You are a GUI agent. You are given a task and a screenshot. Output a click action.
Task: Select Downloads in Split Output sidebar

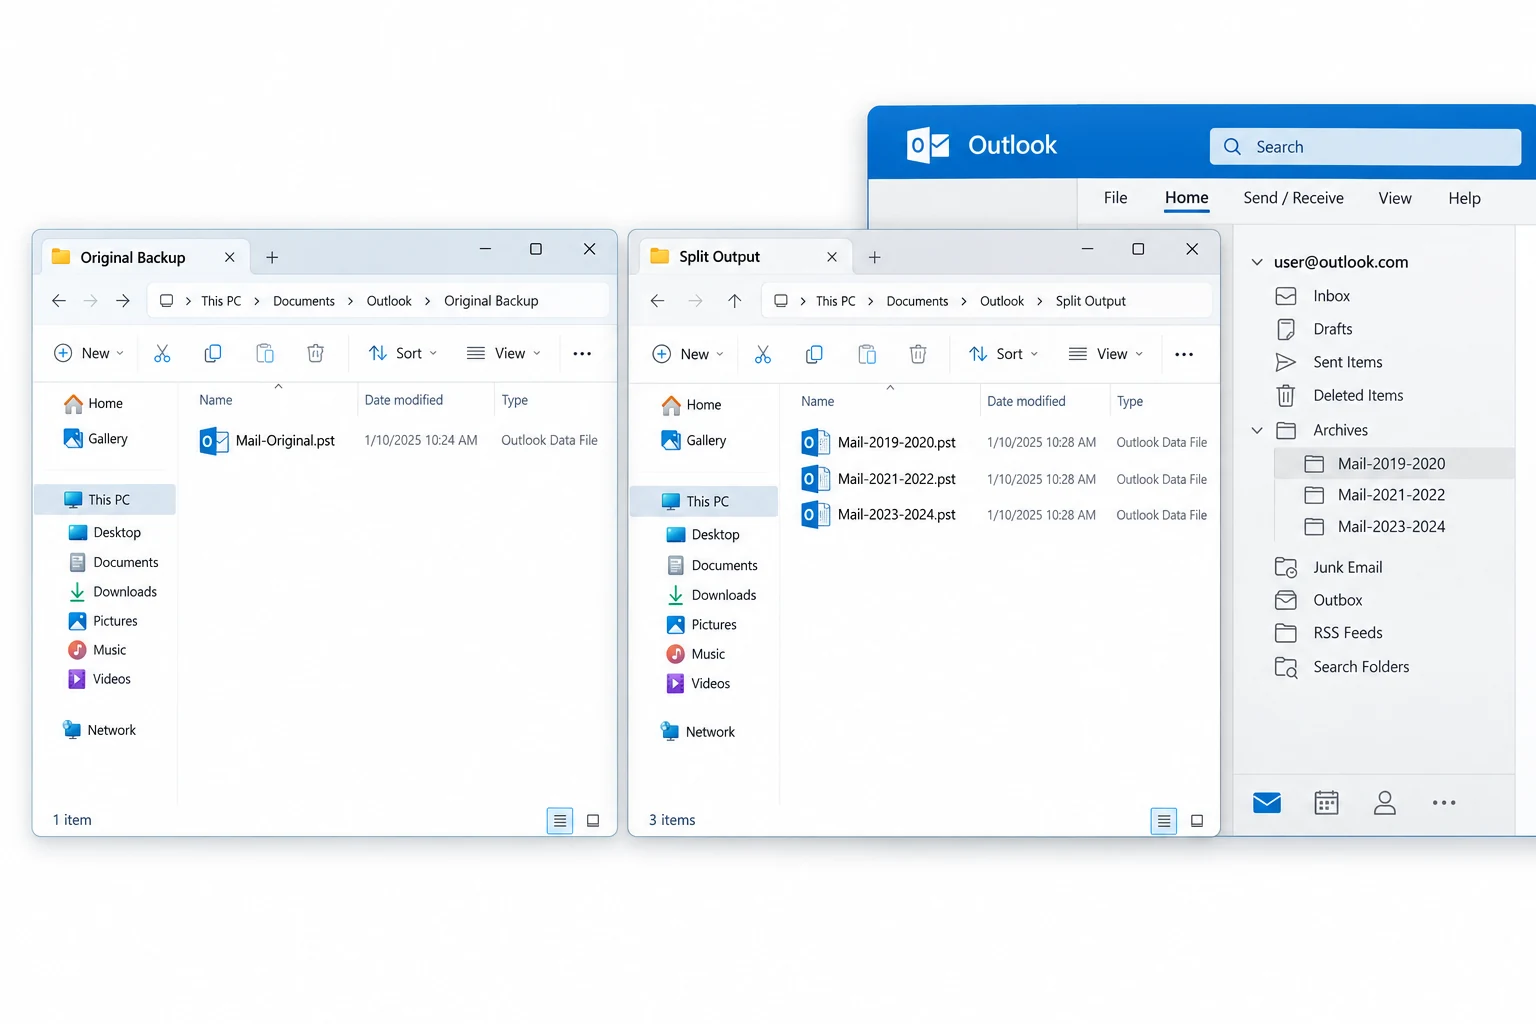tap(723, 595)
